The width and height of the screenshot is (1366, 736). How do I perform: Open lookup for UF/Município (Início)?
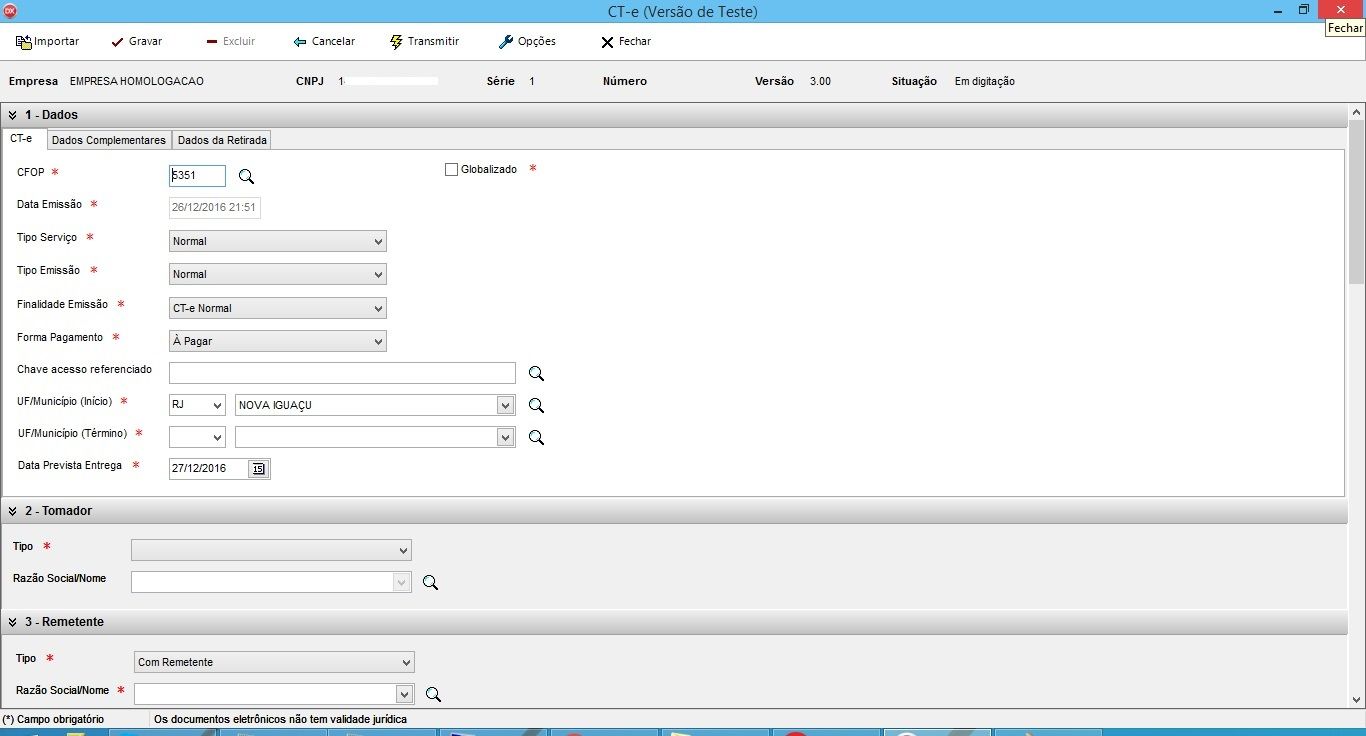tap(536, 405)
